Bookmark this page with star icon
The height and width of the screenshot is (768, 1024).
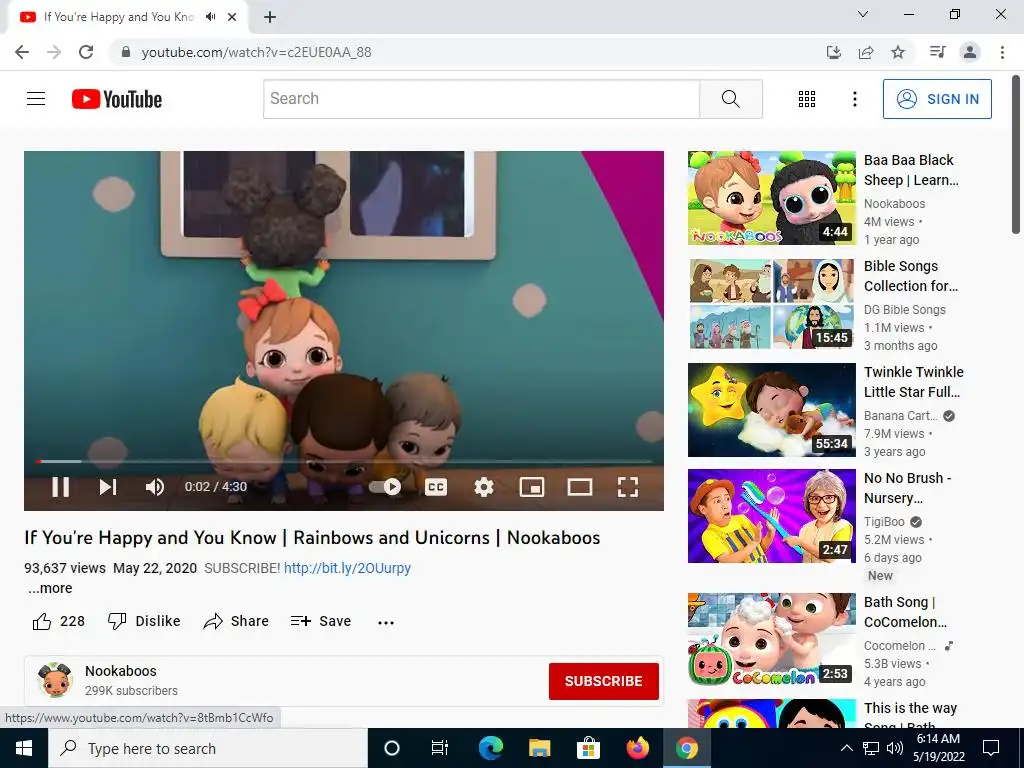tap(898, 52)
